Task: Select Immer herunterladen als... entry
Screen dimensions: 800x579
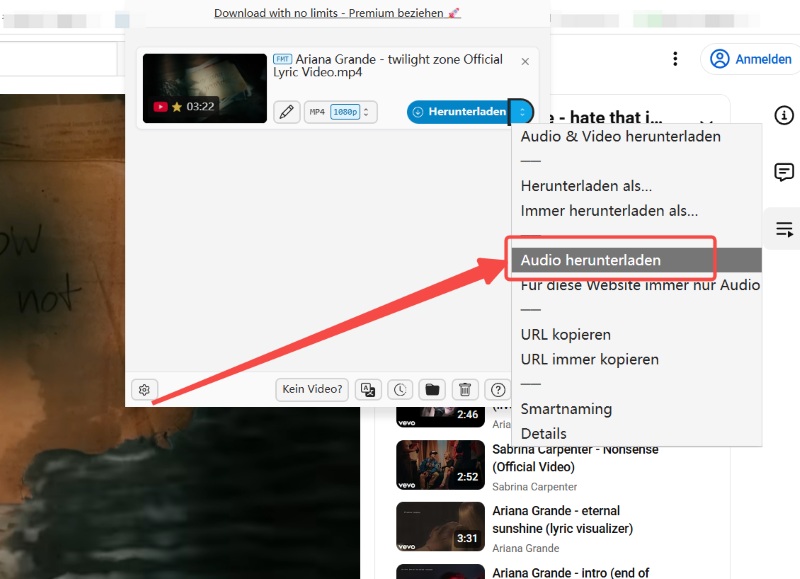Action: 609,211
